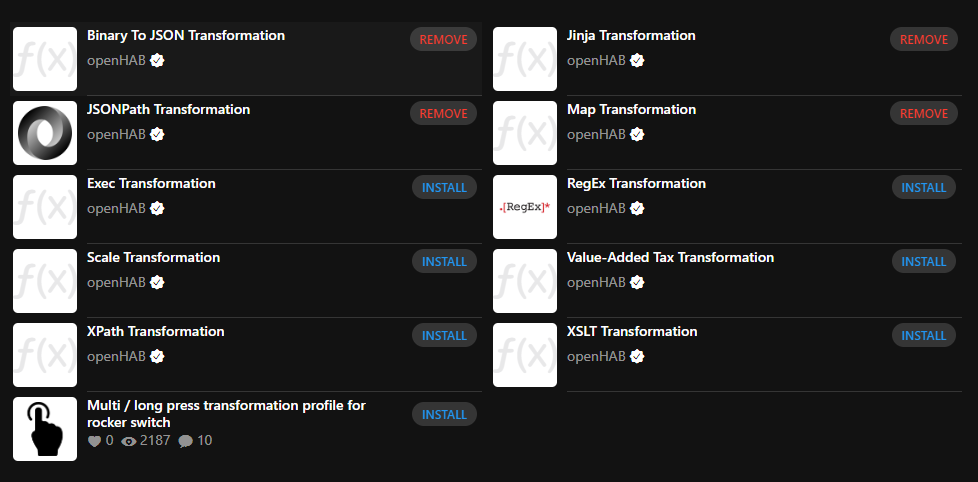Click the heart likes icon

(x=95, y=441)
